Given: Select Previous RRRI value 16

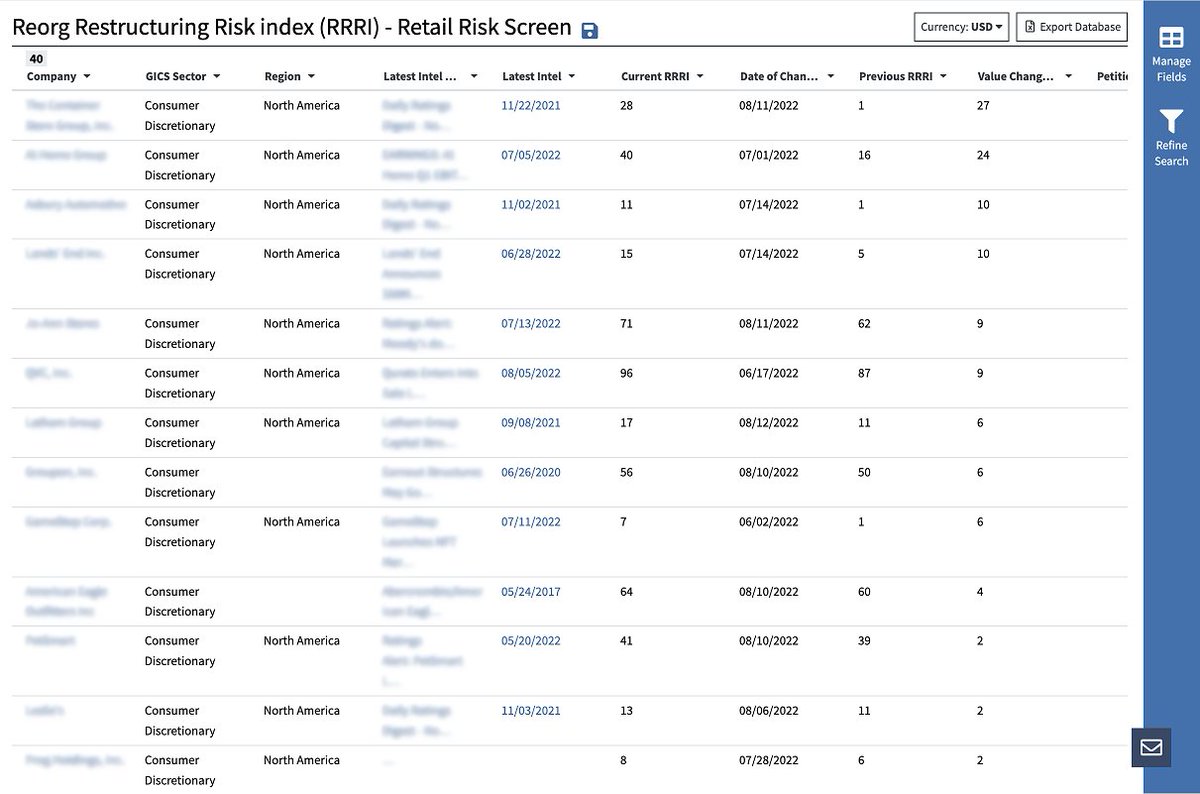Looking at the screenshot, I should click(865, 155).
